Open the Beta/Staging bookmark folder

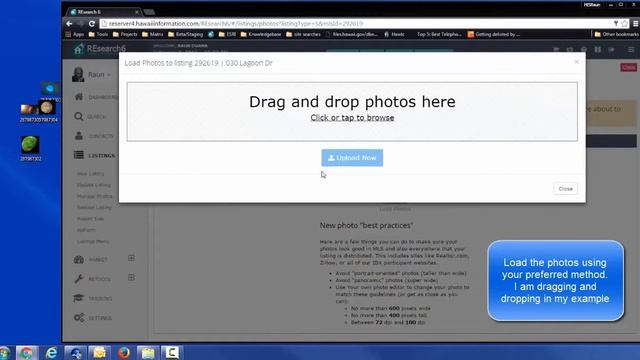[186, 34]
